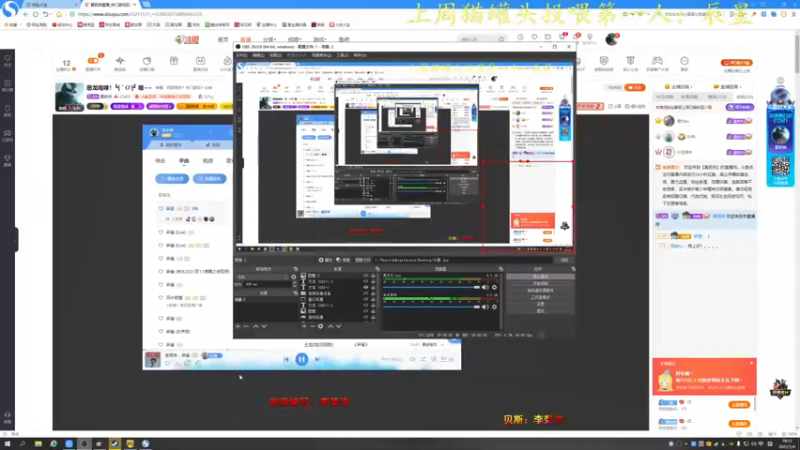Click gift box icon in Douyu streamer toolbar
Viewport: 800px width, 450px height.
(x=173, y=63)
